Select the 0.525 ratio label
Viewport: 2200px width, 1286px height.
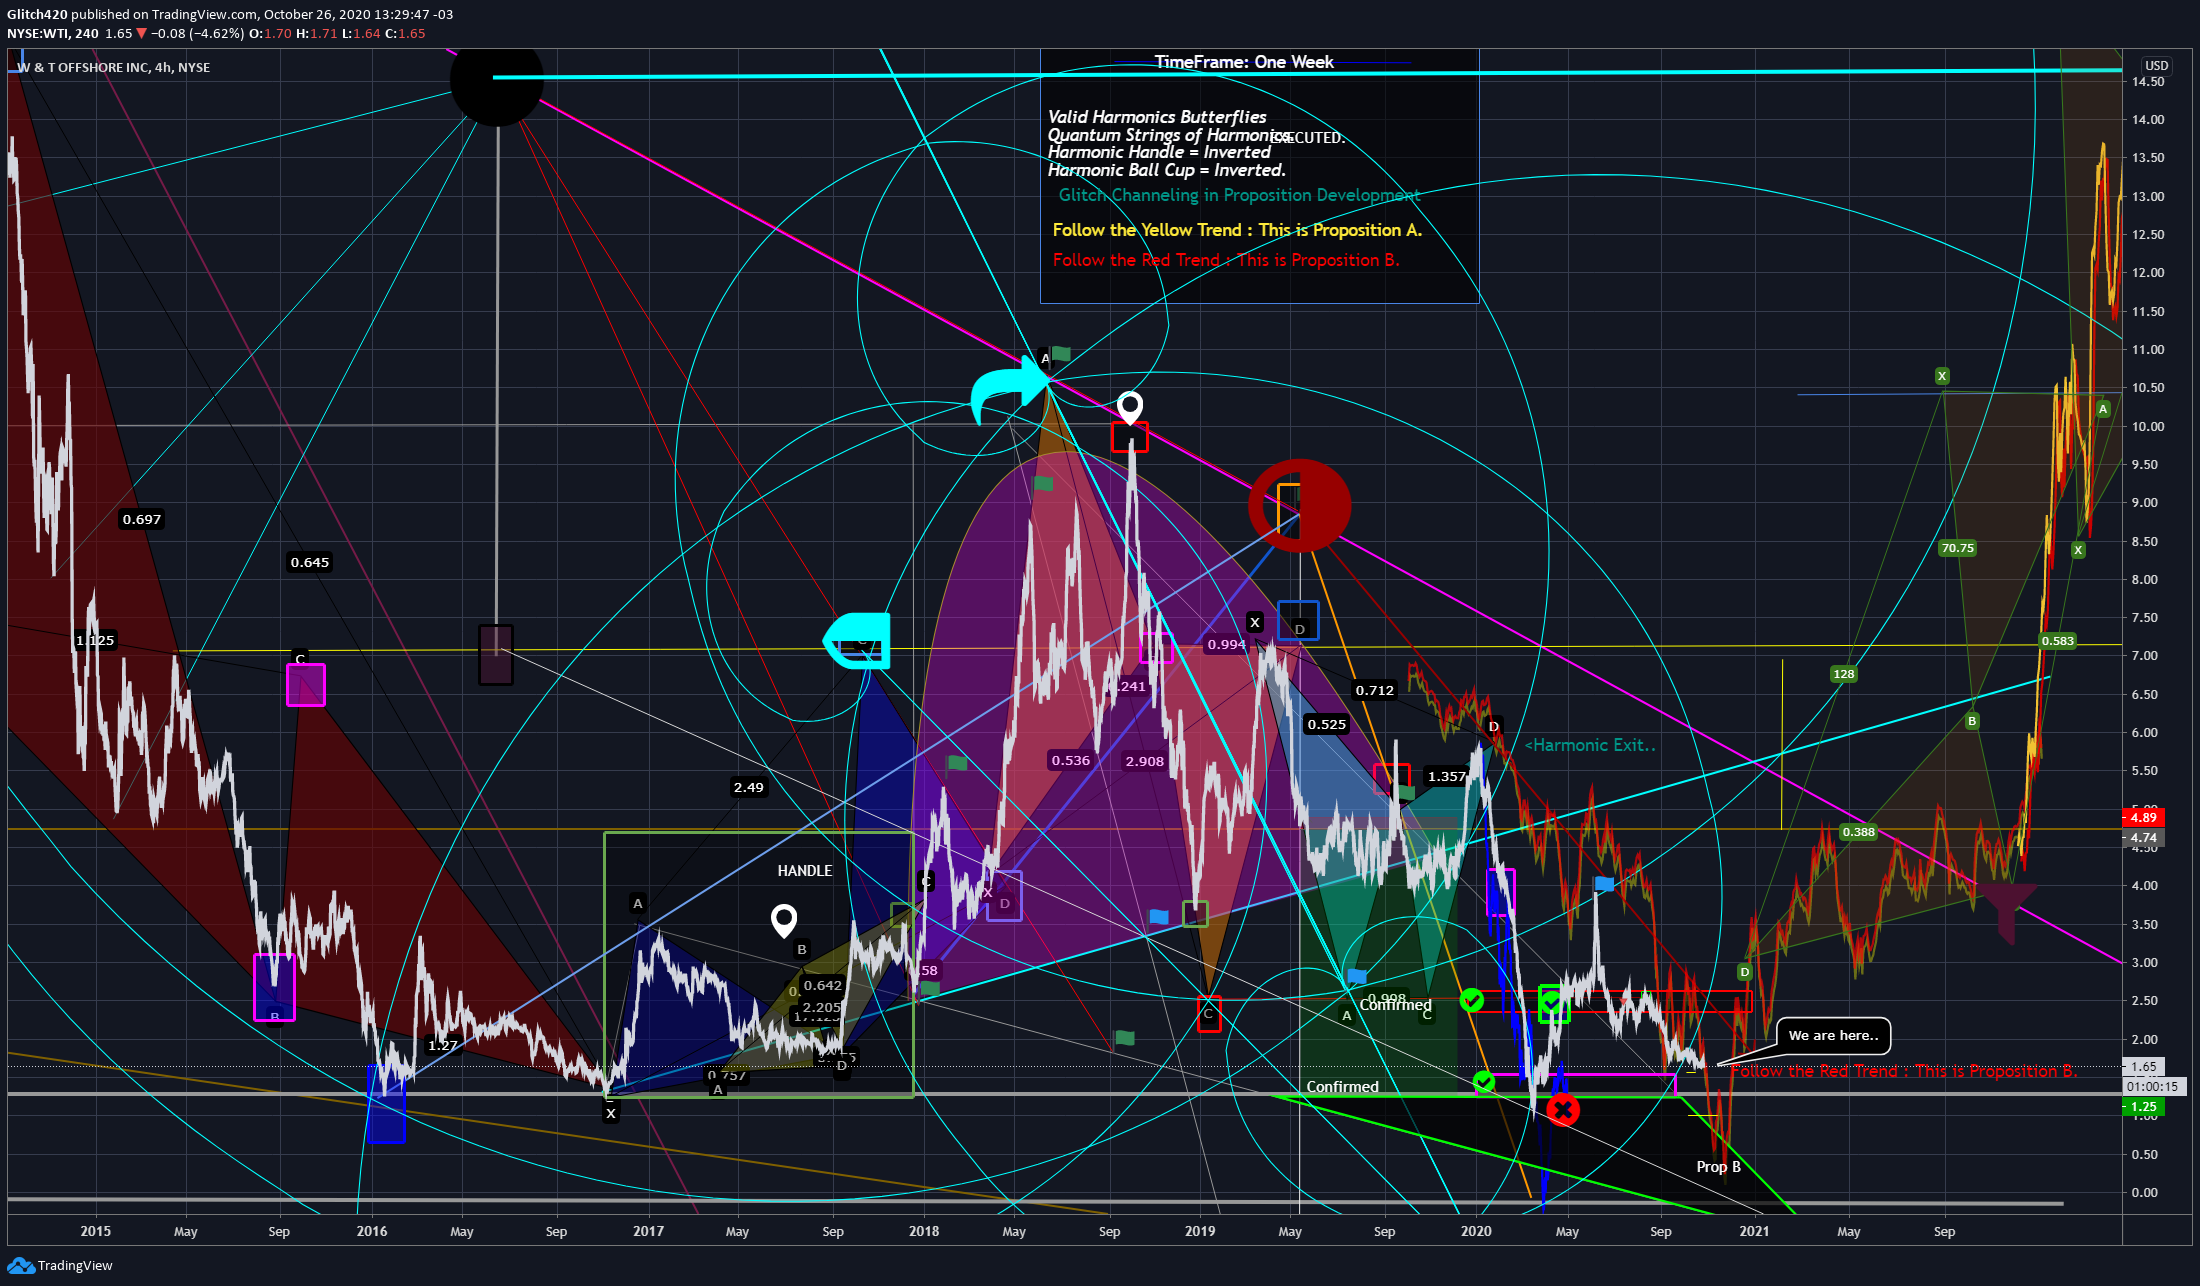coord(1327,724)
